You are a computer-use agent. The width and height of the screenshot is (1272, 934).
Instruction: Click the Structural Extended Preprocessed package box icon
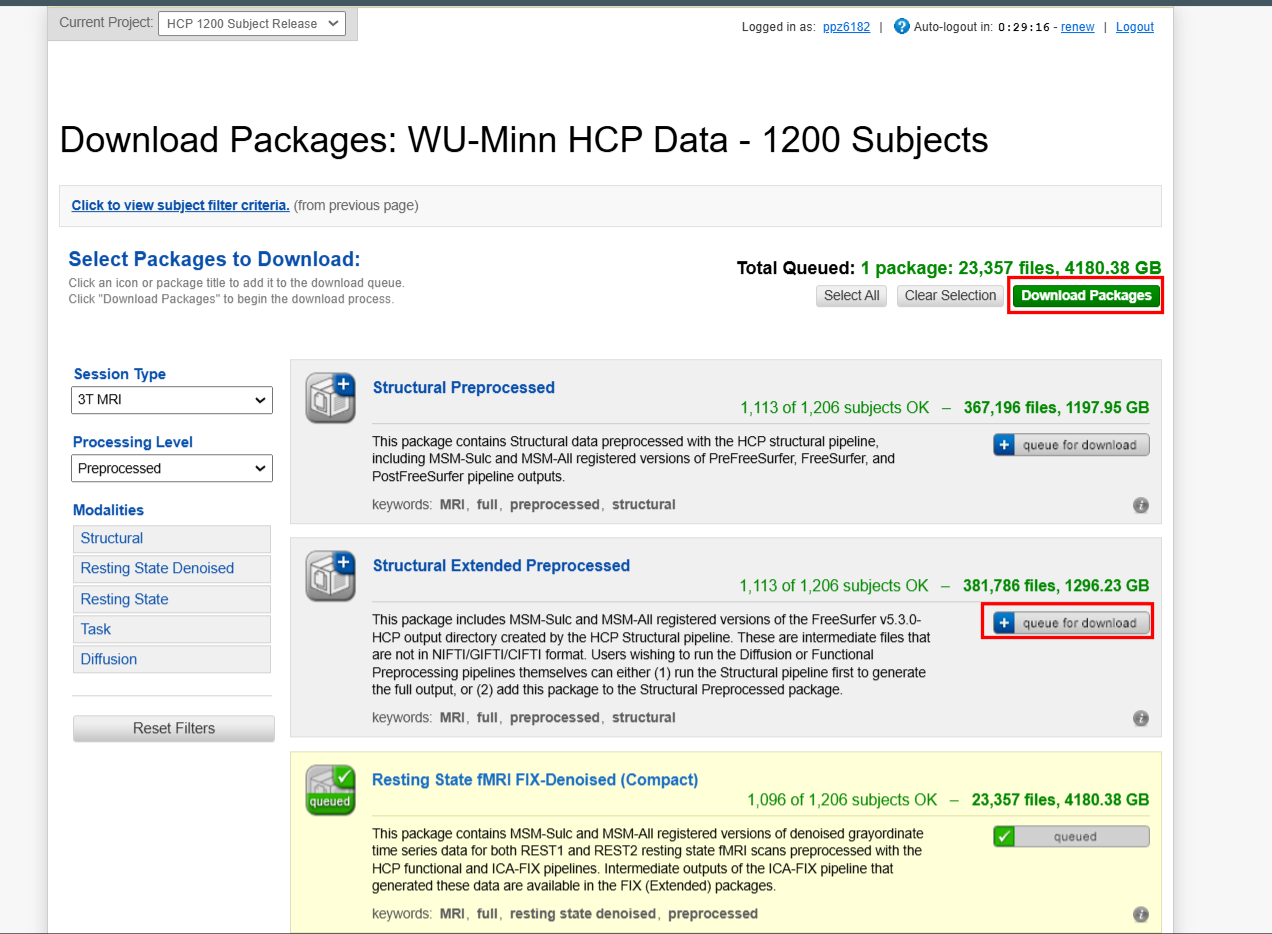(x=330, y=576)
